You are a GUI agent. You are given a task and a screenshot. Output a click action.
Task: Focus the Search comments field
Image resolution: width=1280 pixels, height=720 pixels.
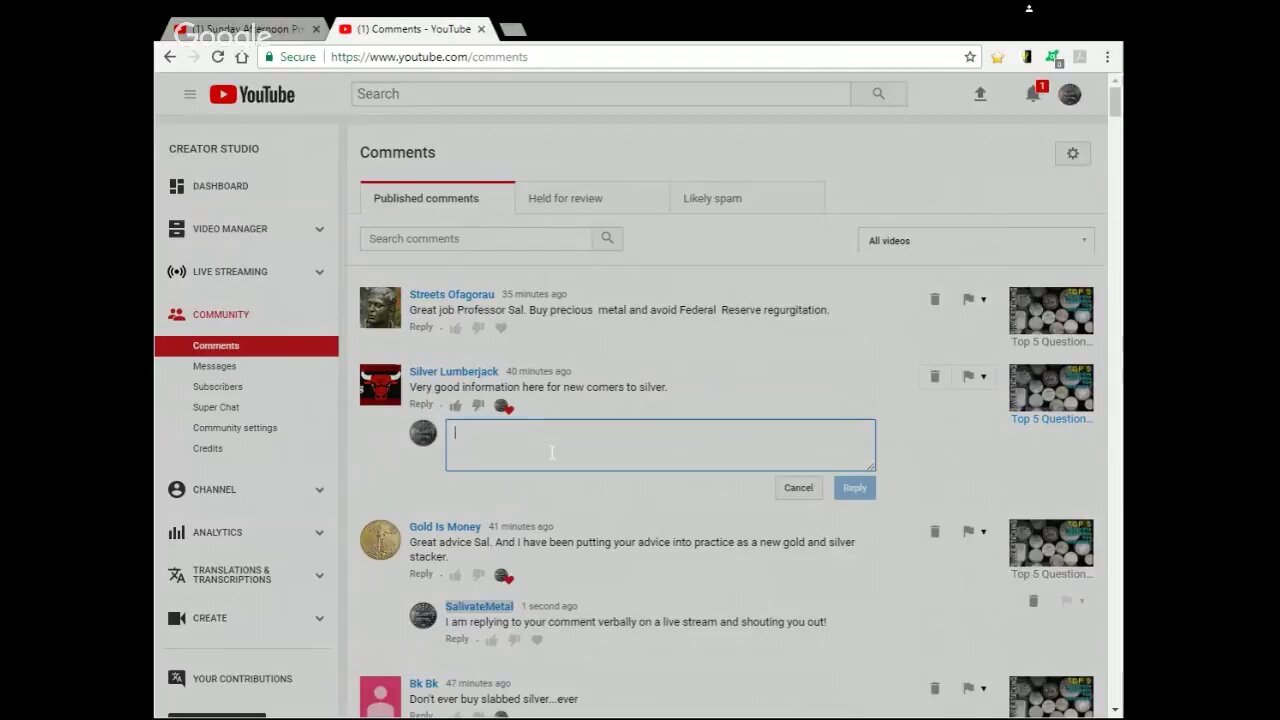[476, 238]
